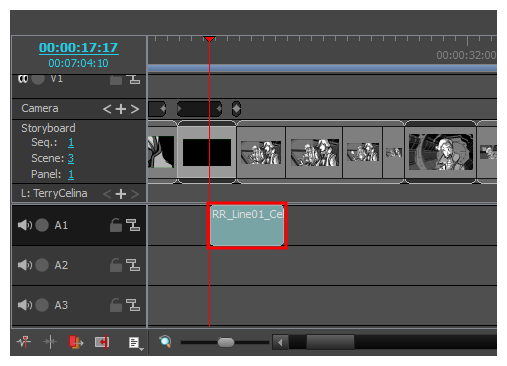The height and width of the screenshot is (366, 507).
Task: Adjust the timeline zoom slider handle
Action: (226, 342)
